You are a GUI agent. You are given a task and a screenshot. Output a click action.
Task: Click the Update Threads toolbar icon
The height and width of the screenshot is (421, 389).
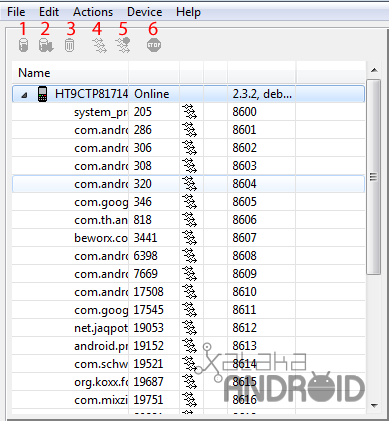click(99, 45)
